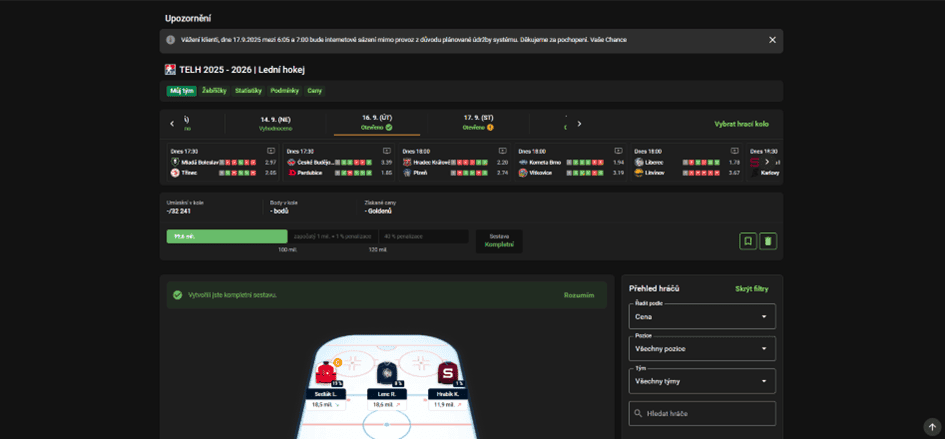Click Skrýt filtry link
Viewport: 945px width, 439px height.
752,289
